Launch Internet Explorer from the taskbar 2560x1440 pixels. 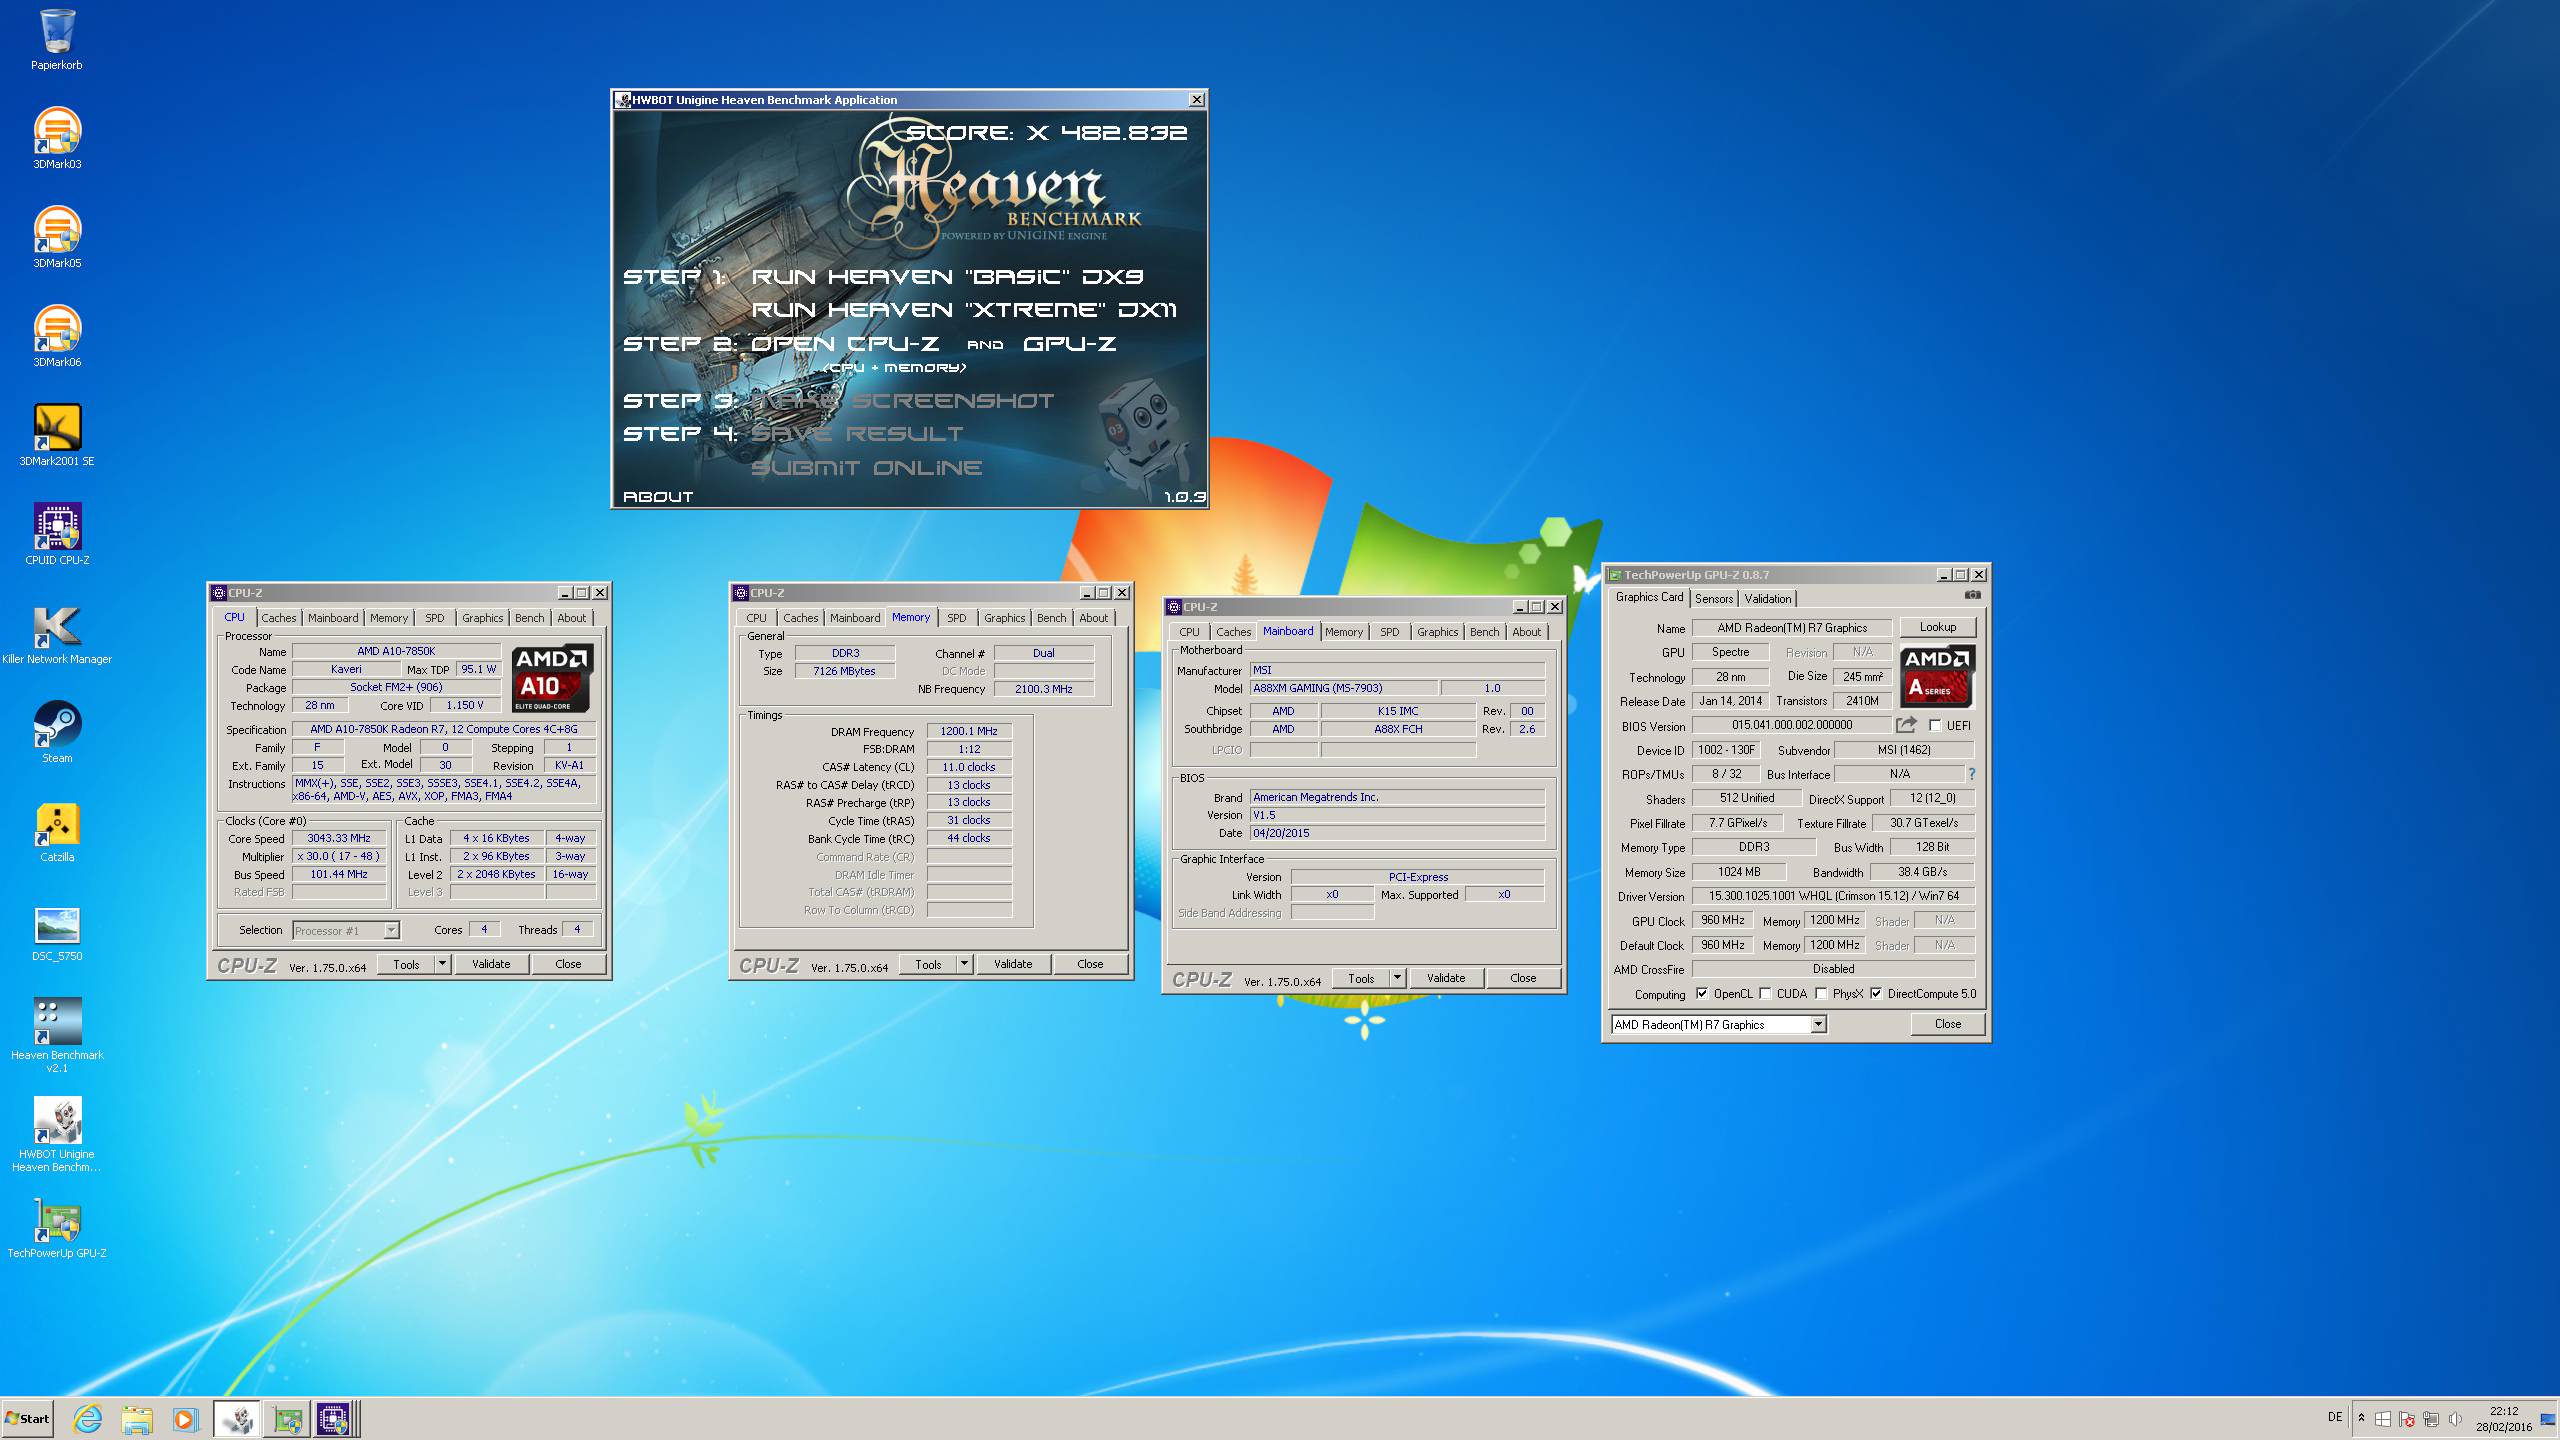tap(88, 1419)
